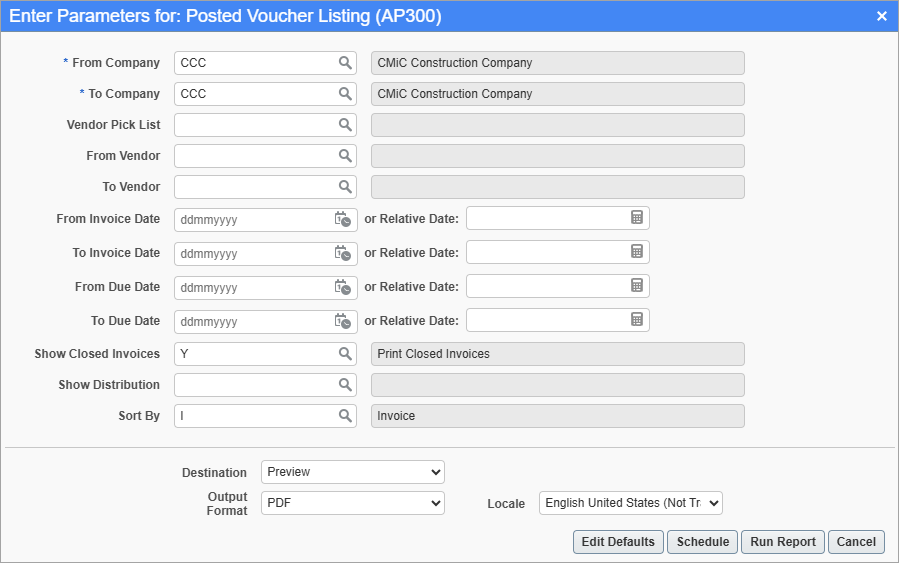This screenshot has height=563, width=899.
Task: Open lookup for From Company field
Action: point(345,62)
